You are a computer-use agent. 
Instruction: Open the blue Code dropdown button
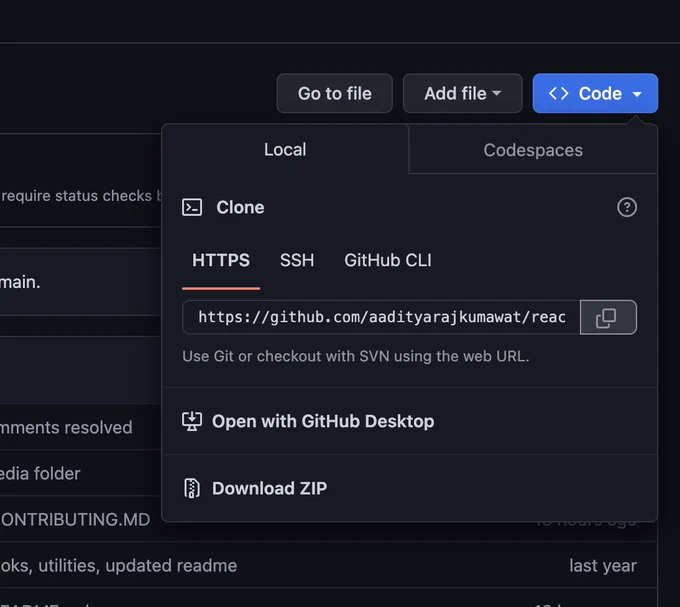click(595, 93)
